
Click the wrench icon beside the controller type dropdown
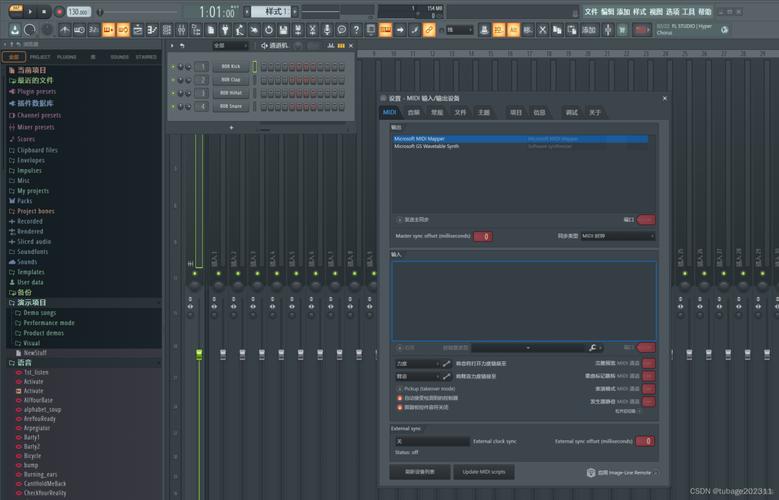click(594, 347)
